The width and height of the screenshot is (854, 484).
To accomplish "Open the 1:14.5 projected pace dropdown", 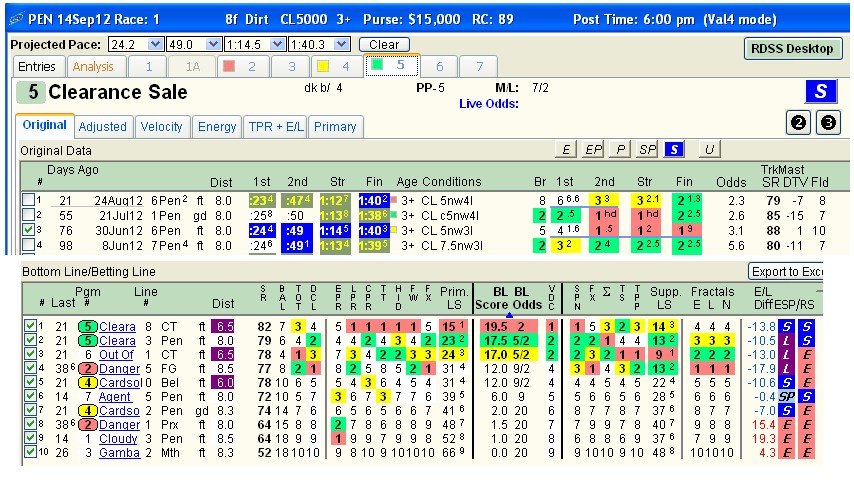I will [x=278, y=45].
